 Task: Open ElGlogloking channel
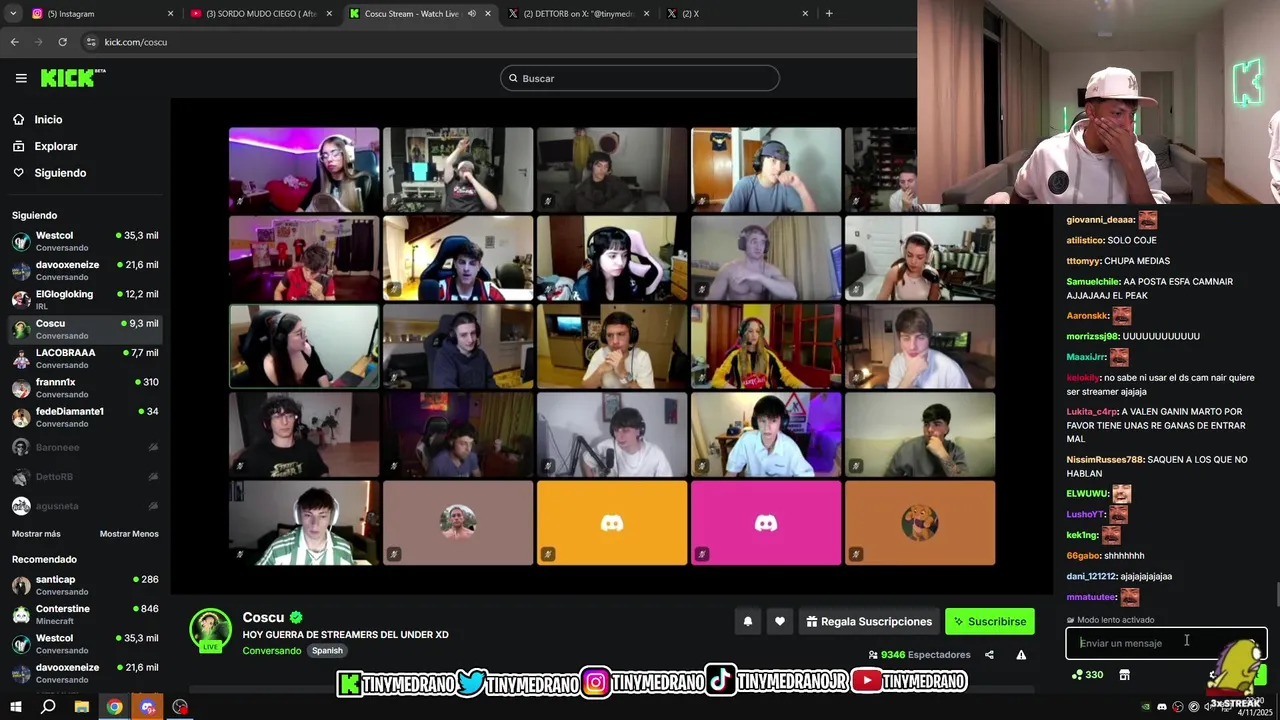(85, 299)
